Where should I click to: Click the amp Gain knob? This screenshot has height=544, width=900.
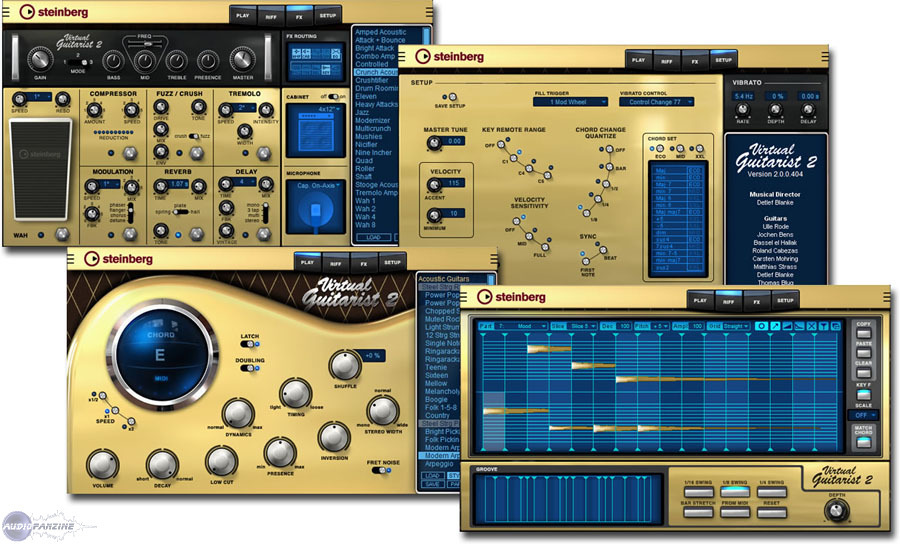[40, 60]
